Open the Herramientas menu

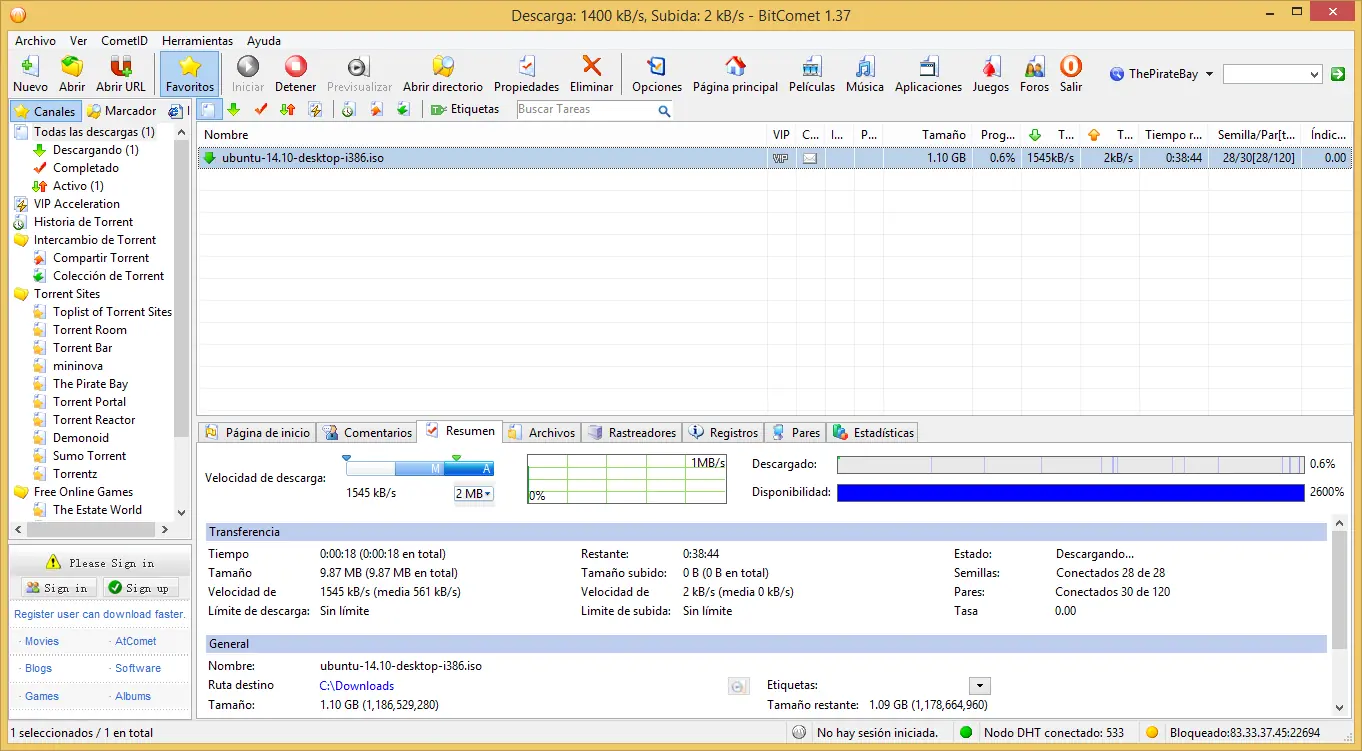(197, 41)
